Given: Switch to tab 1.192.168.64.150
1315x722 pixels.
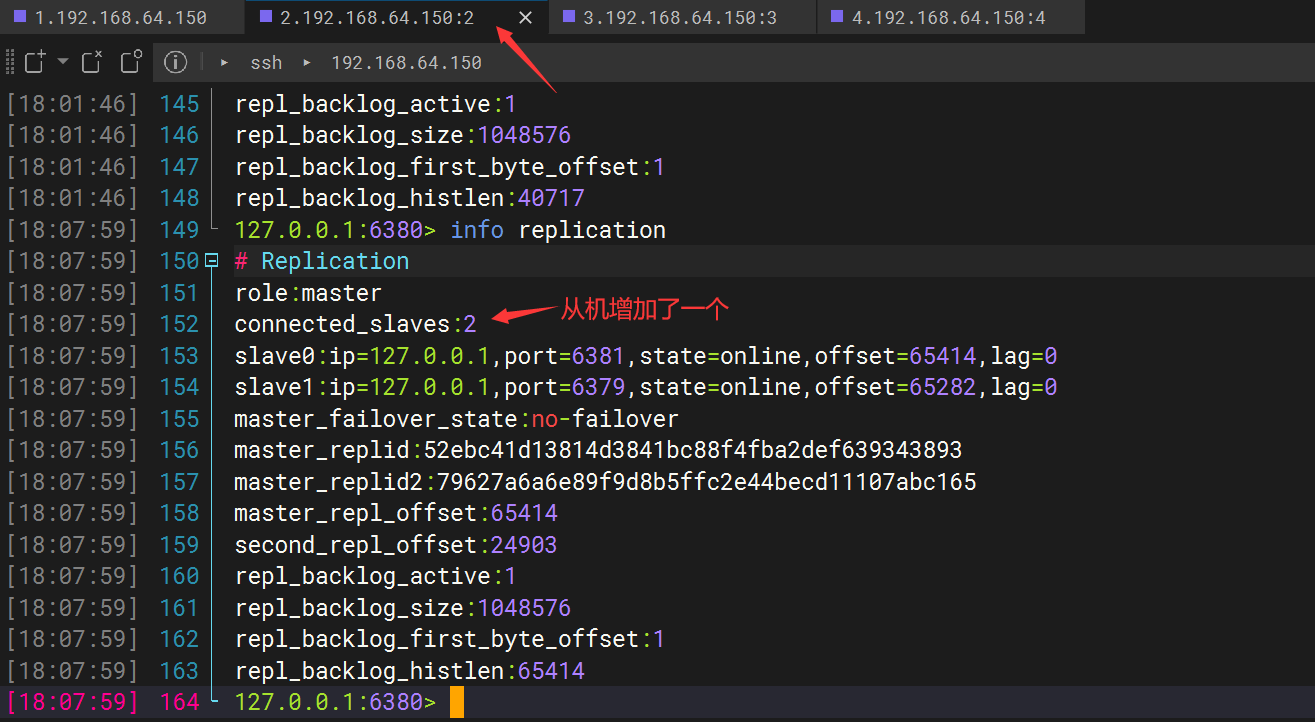Looking at the screenshot, I should [x=122, y=17].
